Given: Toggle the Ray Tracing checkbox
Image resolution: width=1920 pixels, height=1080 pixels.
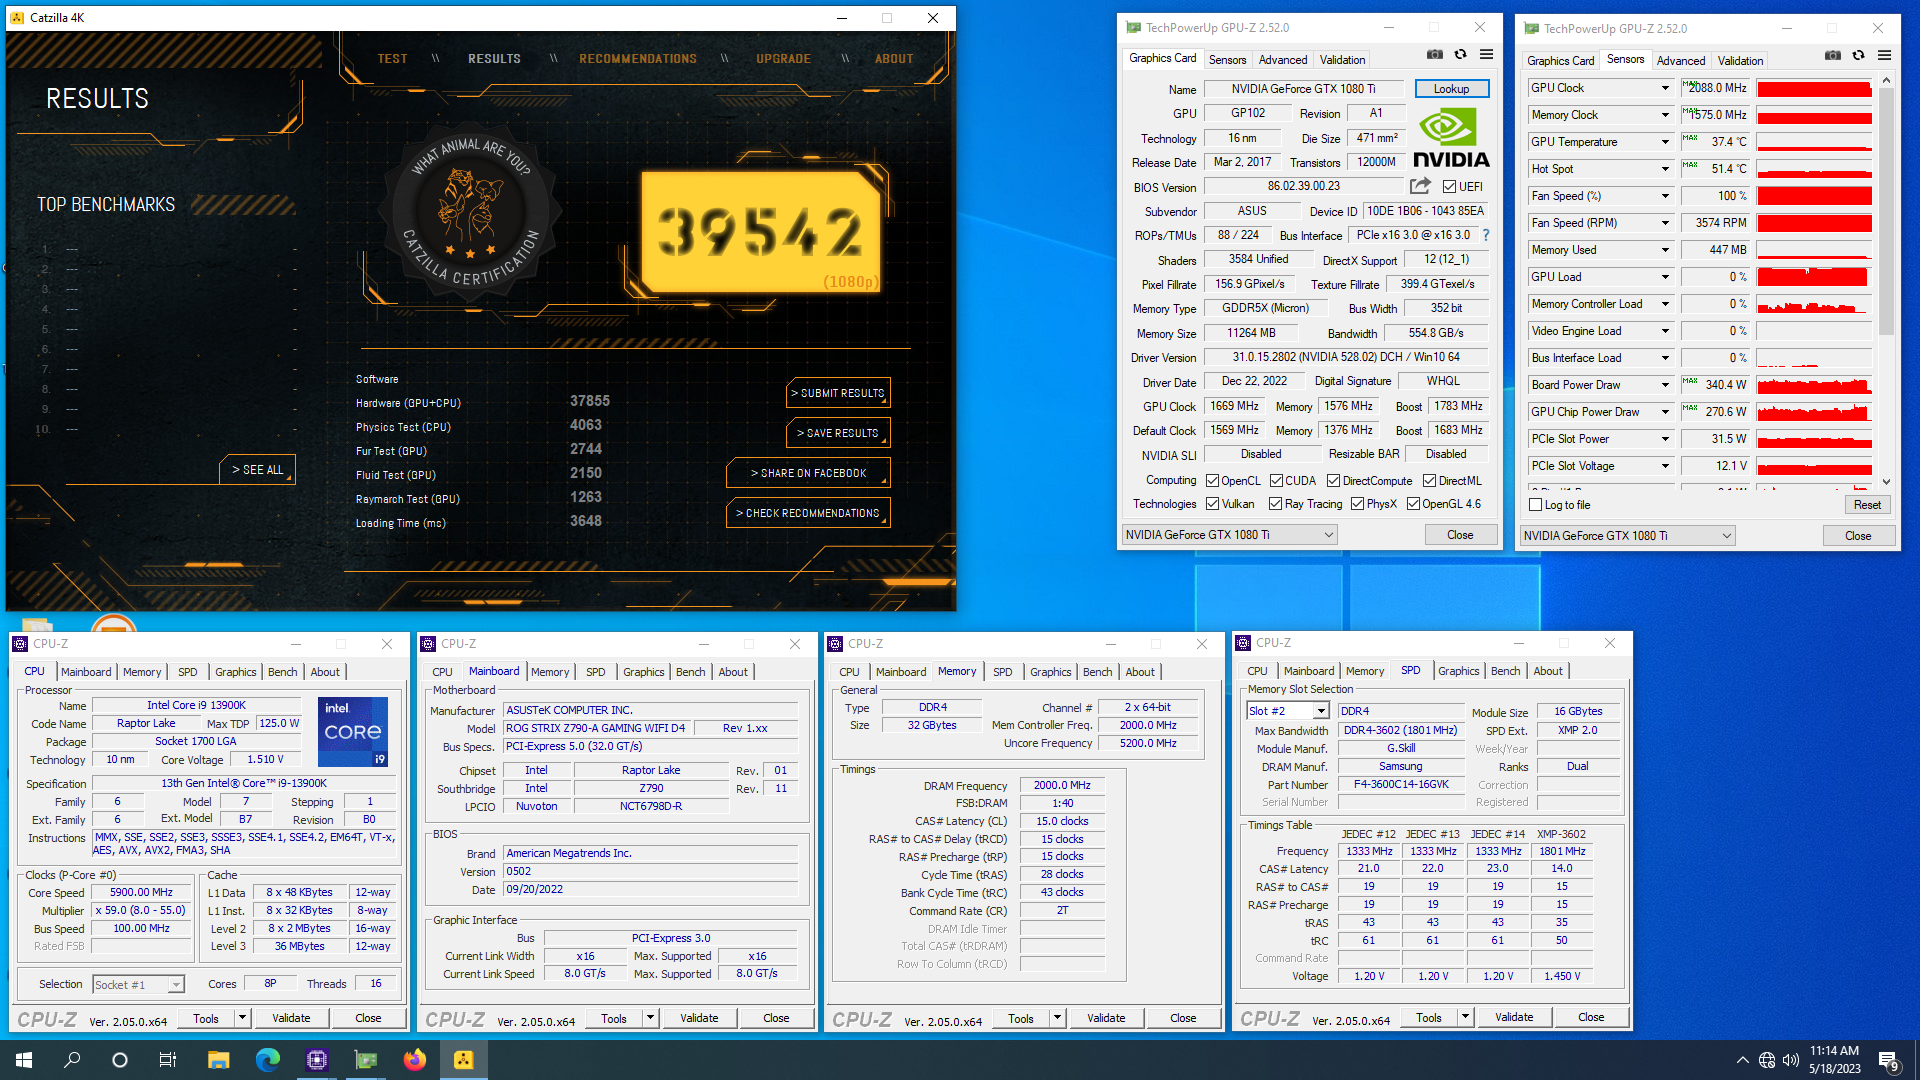Looking at the screenshot, I should (x=1275, y=504).
